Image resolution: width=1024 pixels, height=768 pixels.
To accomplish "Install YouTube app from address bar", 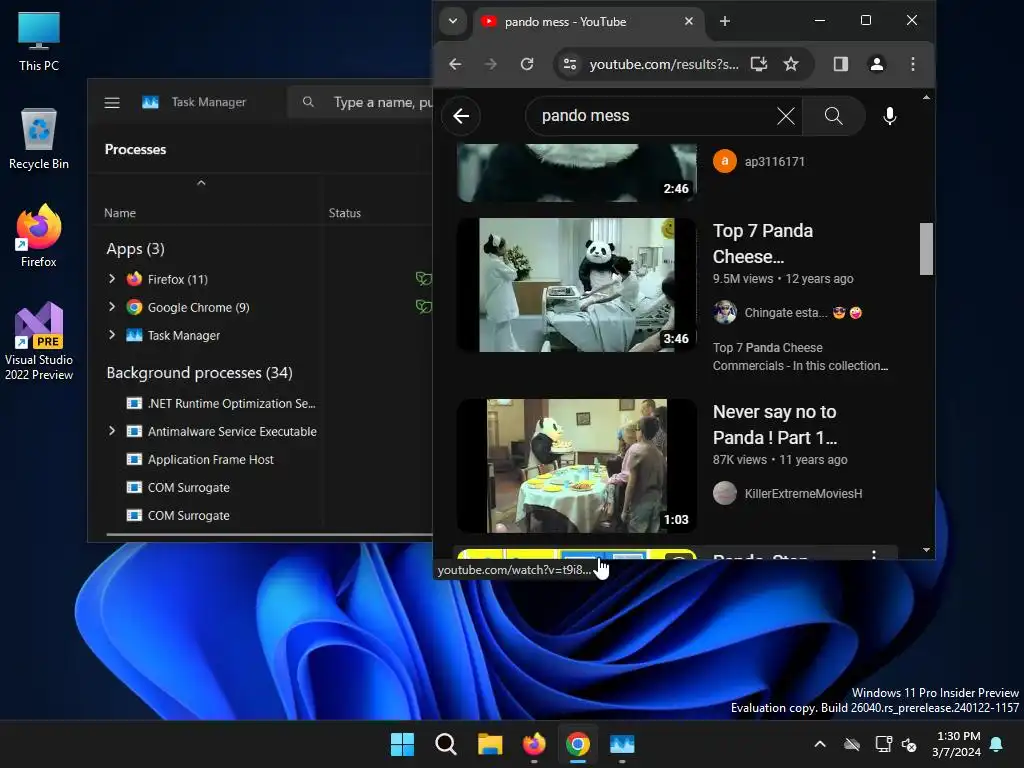I will click(759, 64).
